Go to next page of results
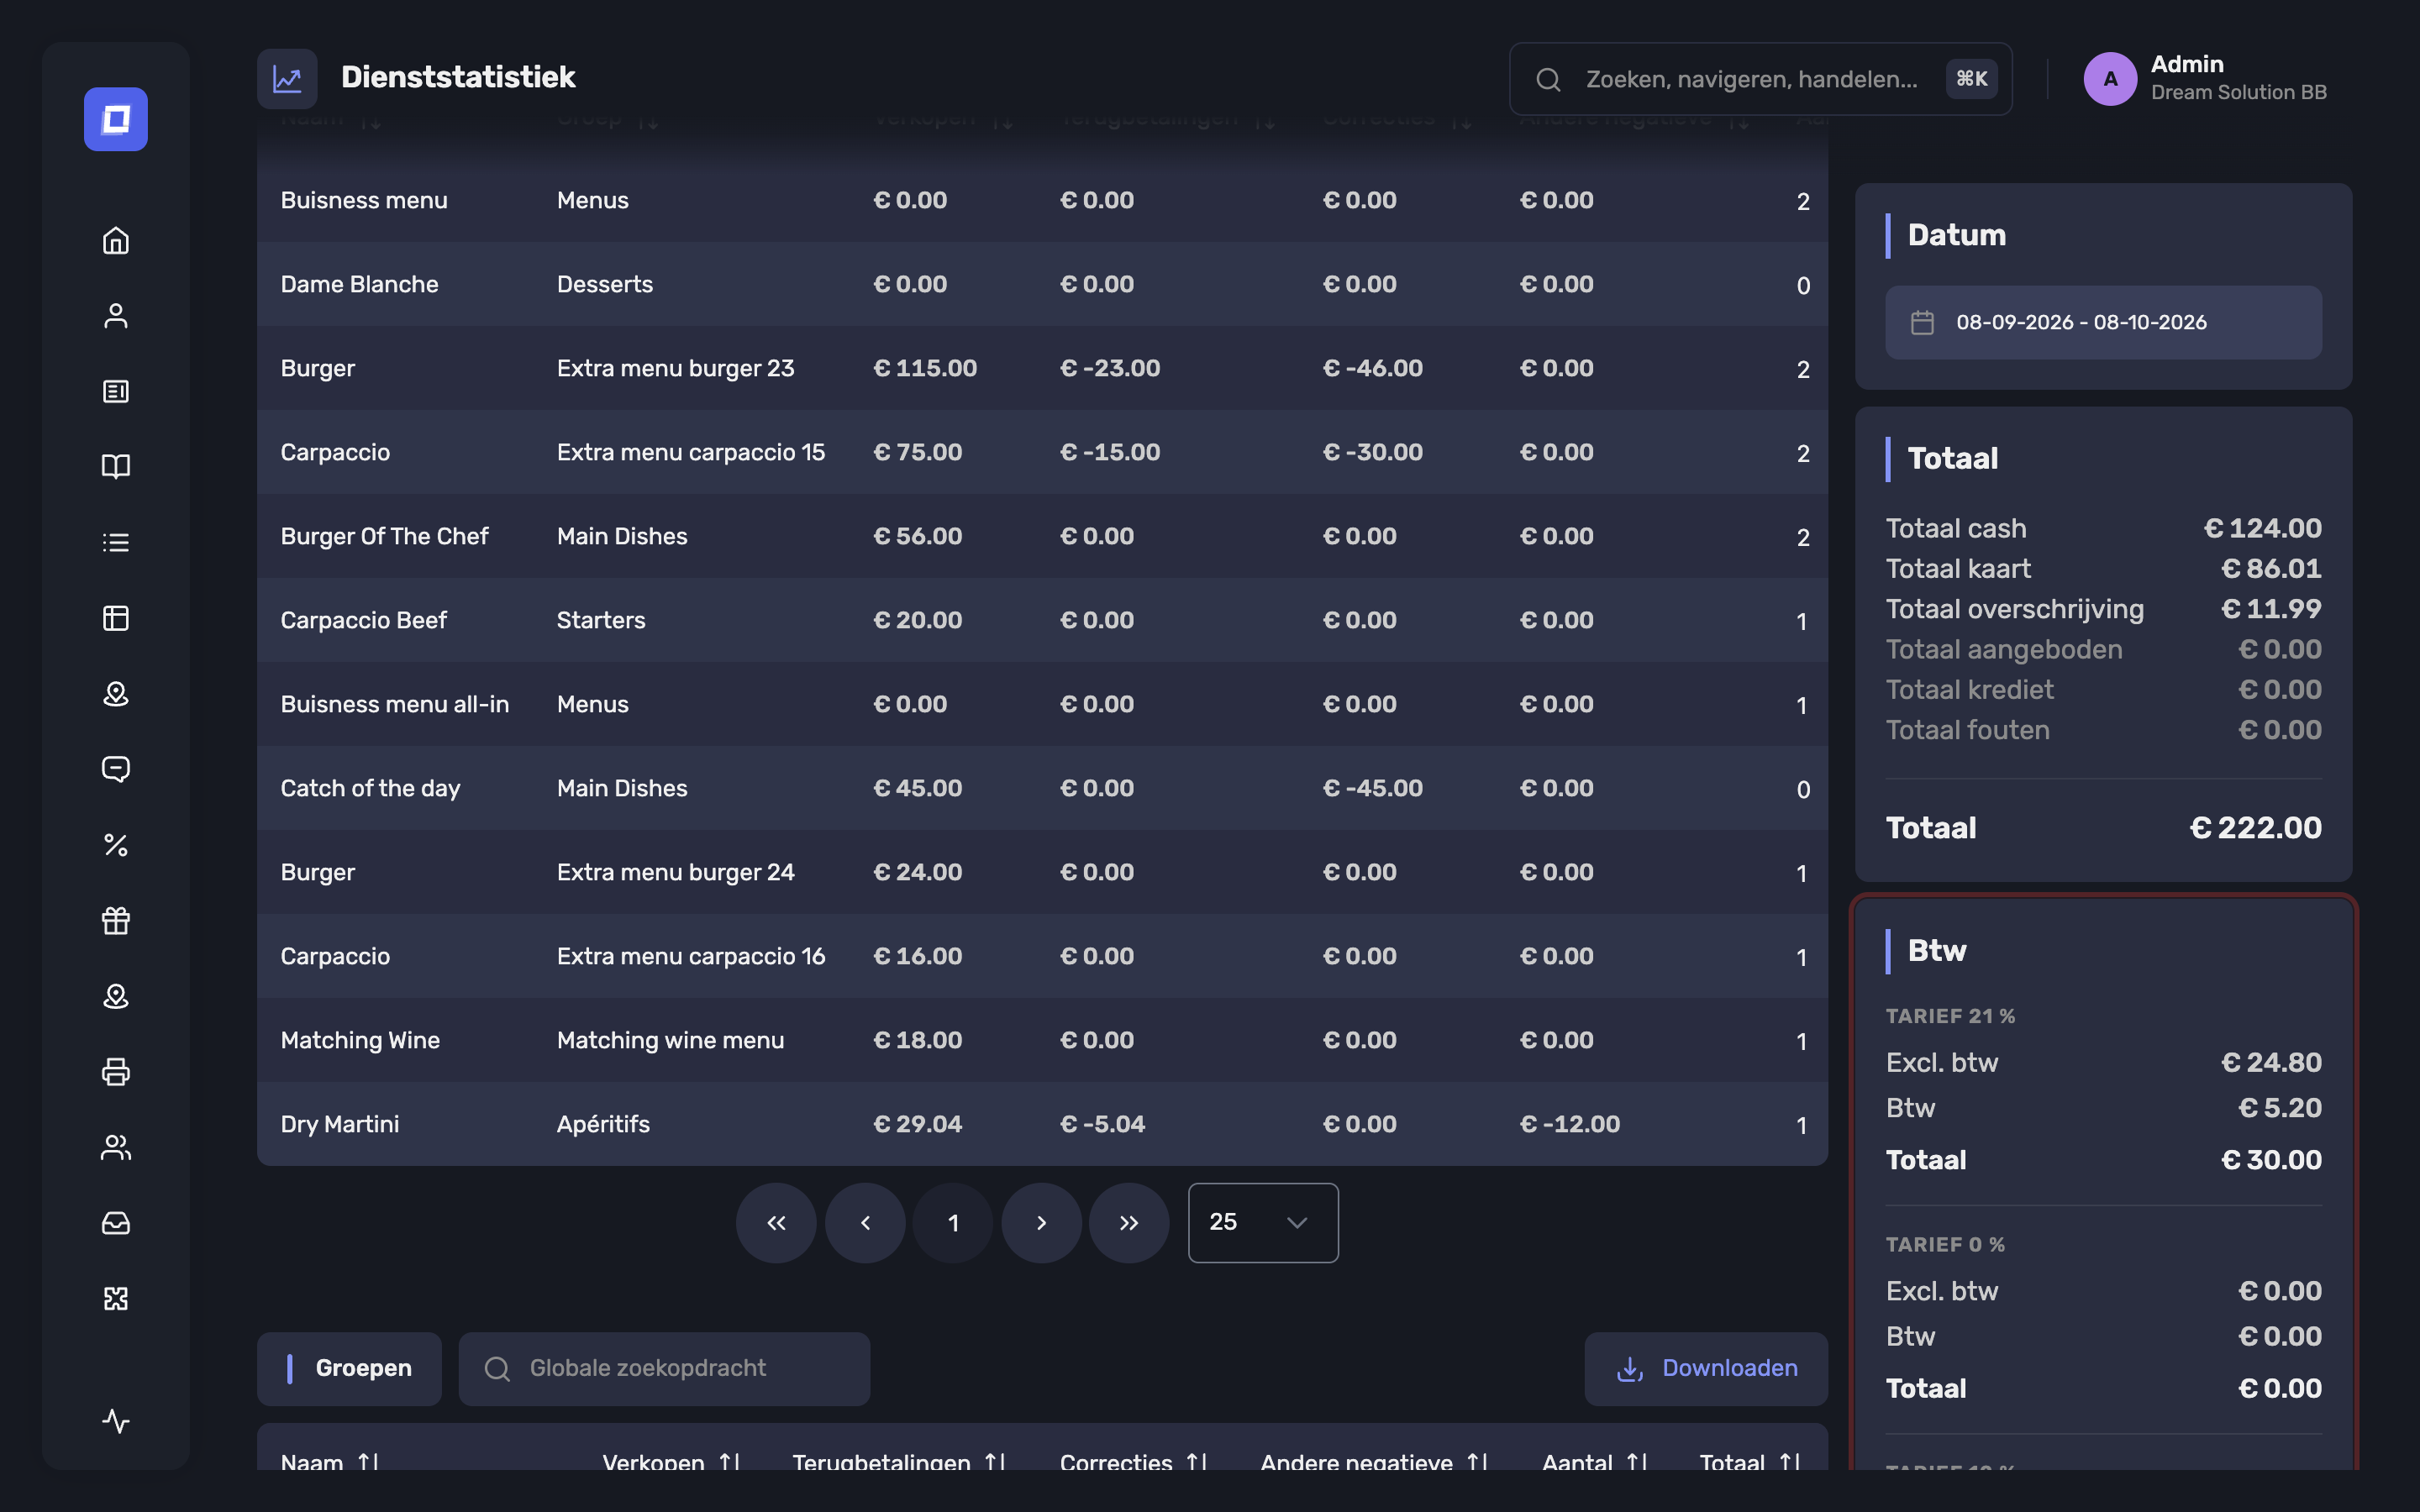This screenshot has height=1512, width=2420. click(1041, 1222)
